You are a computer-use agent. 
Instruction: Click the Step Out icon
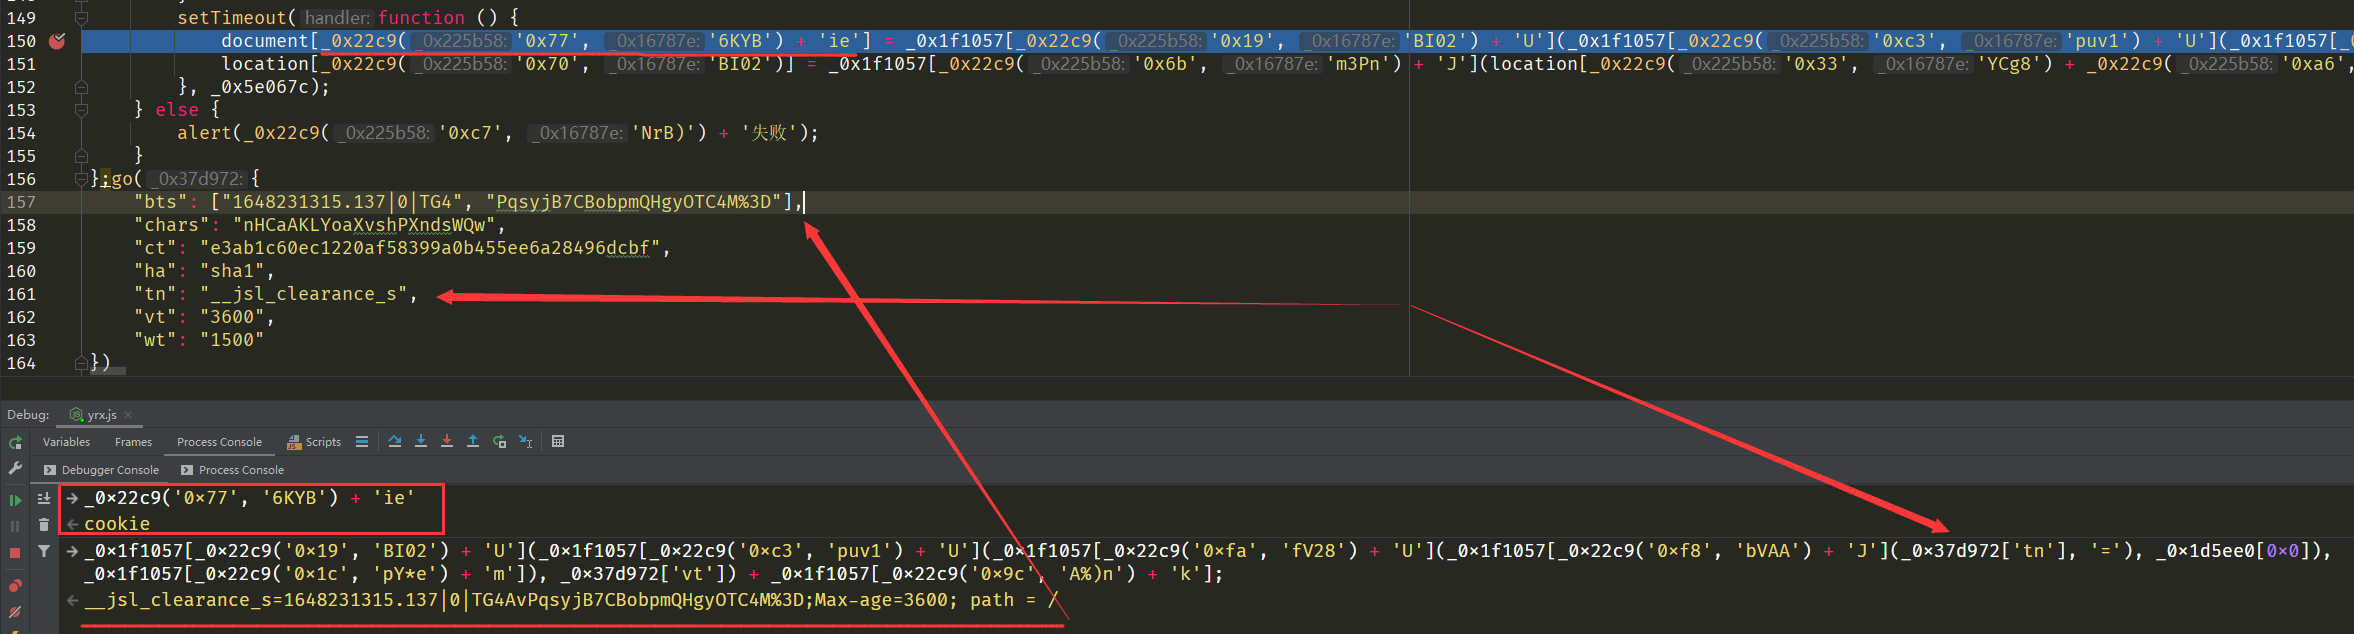coord(473,442)
